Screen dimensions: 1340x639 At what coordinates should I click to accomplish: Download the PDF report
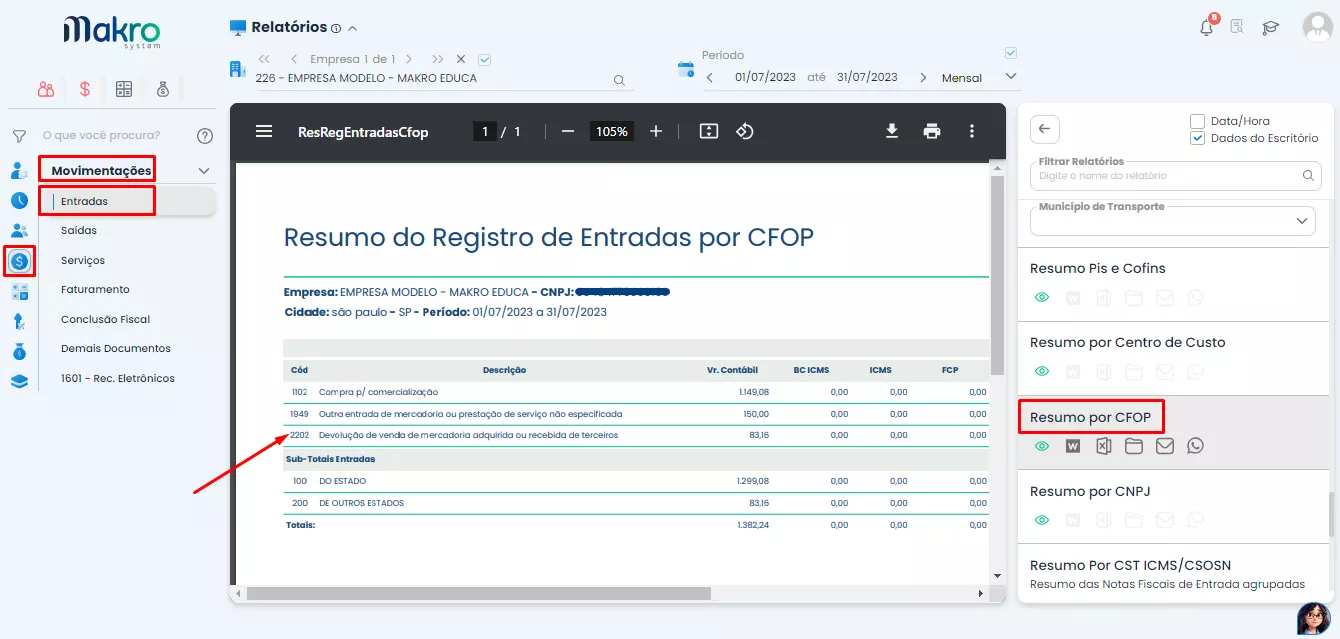click(892, 131)
